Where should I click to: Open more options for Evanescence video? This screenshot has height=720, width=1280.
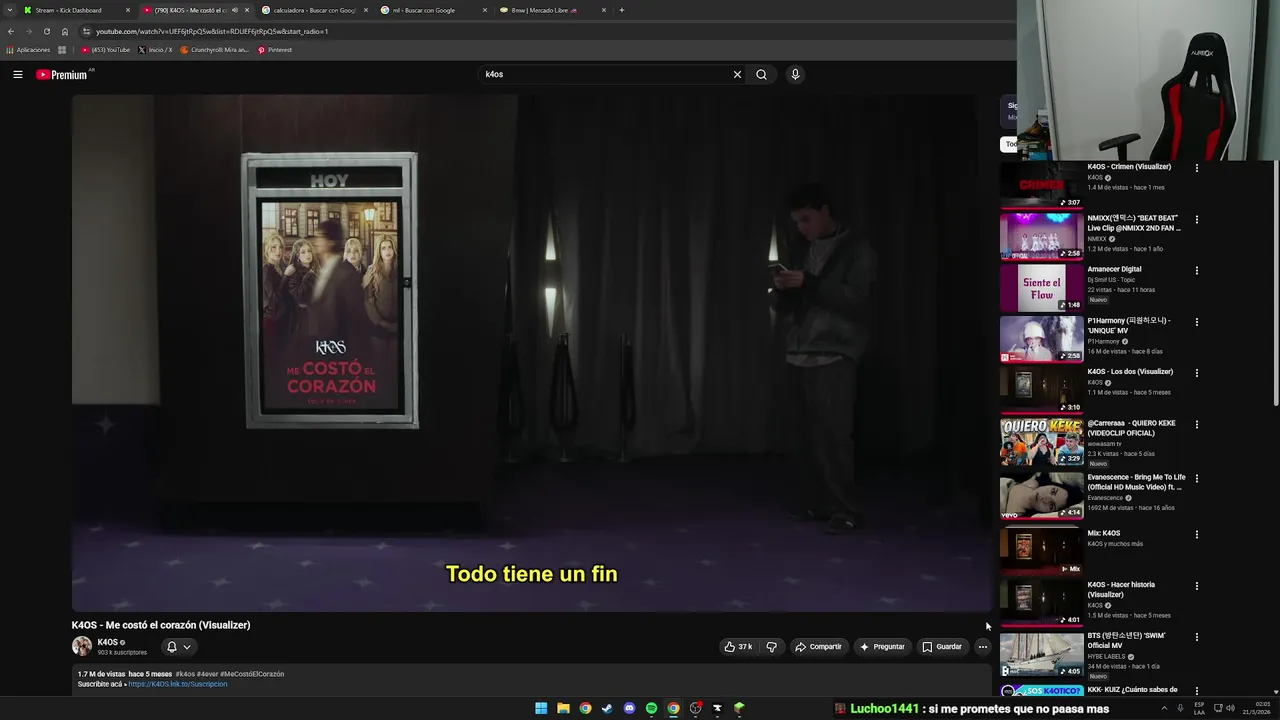tap(1196, 478)
